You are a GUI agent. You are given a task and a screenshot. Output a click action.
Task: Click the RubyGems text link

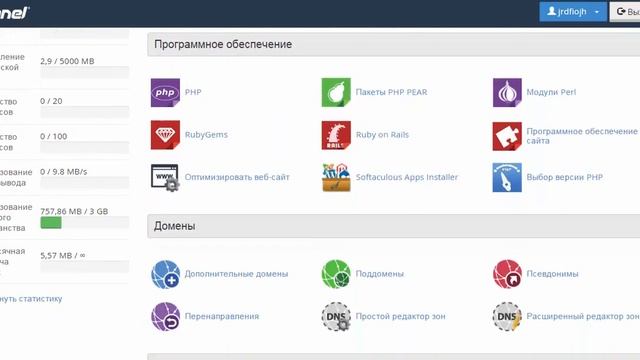point(206,135)
